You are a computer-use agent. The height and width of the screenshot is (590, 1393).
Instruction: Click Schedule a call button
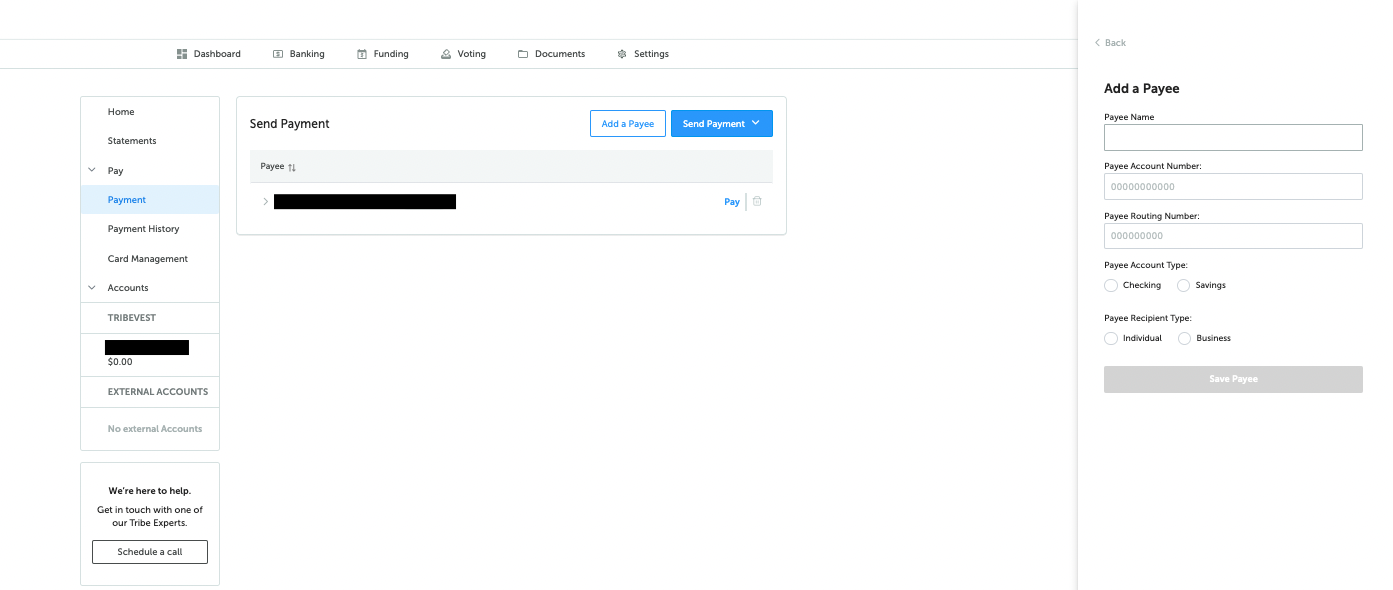(150, 552)
